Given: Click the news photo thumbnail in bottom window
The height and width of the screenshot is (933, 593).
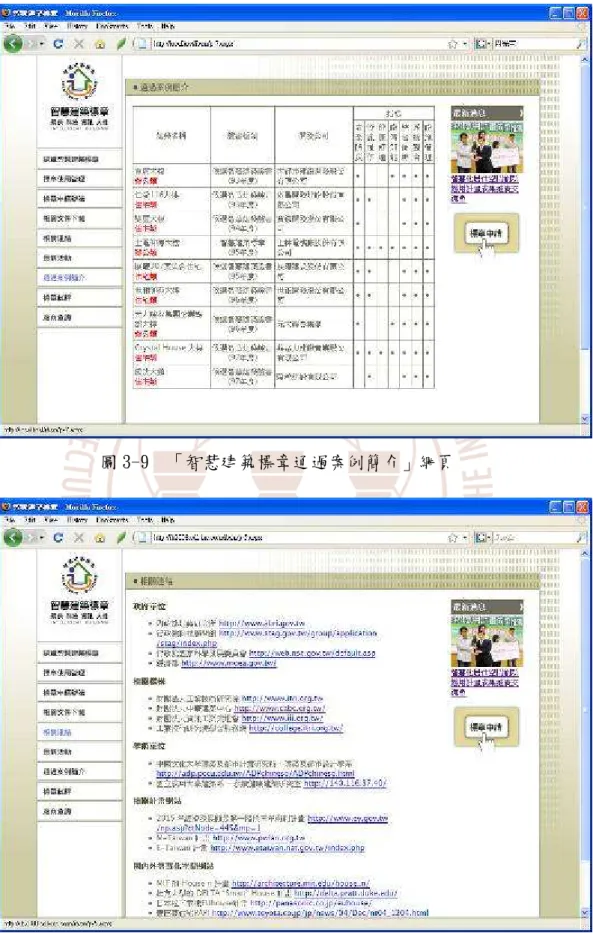Looking at the screenshot, I should tap(487, 641).
